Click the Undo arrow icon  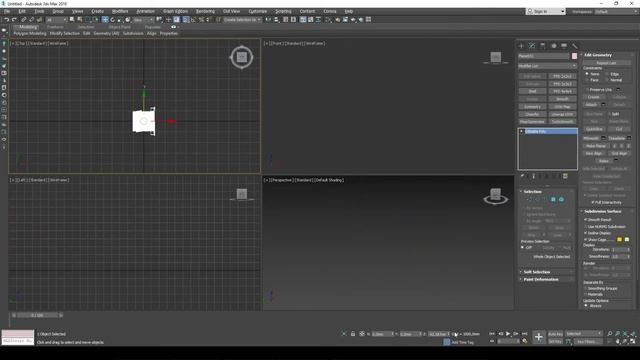[6, 20]
